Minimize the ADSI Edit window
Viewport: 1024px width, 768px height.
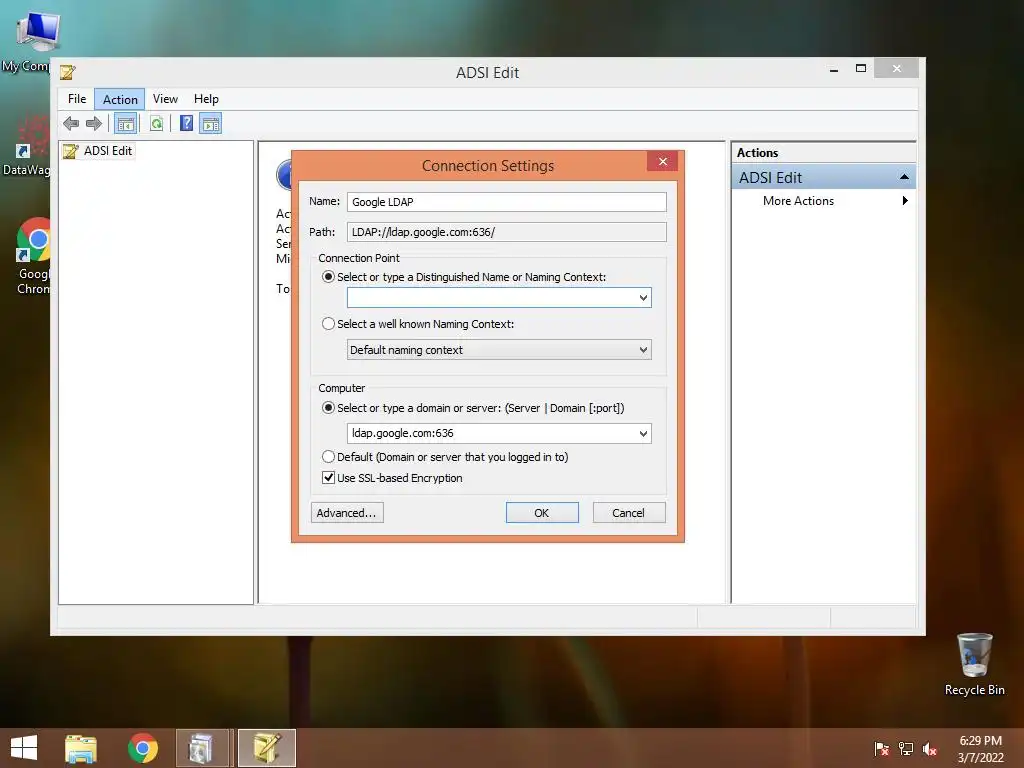tap(834, 69)
